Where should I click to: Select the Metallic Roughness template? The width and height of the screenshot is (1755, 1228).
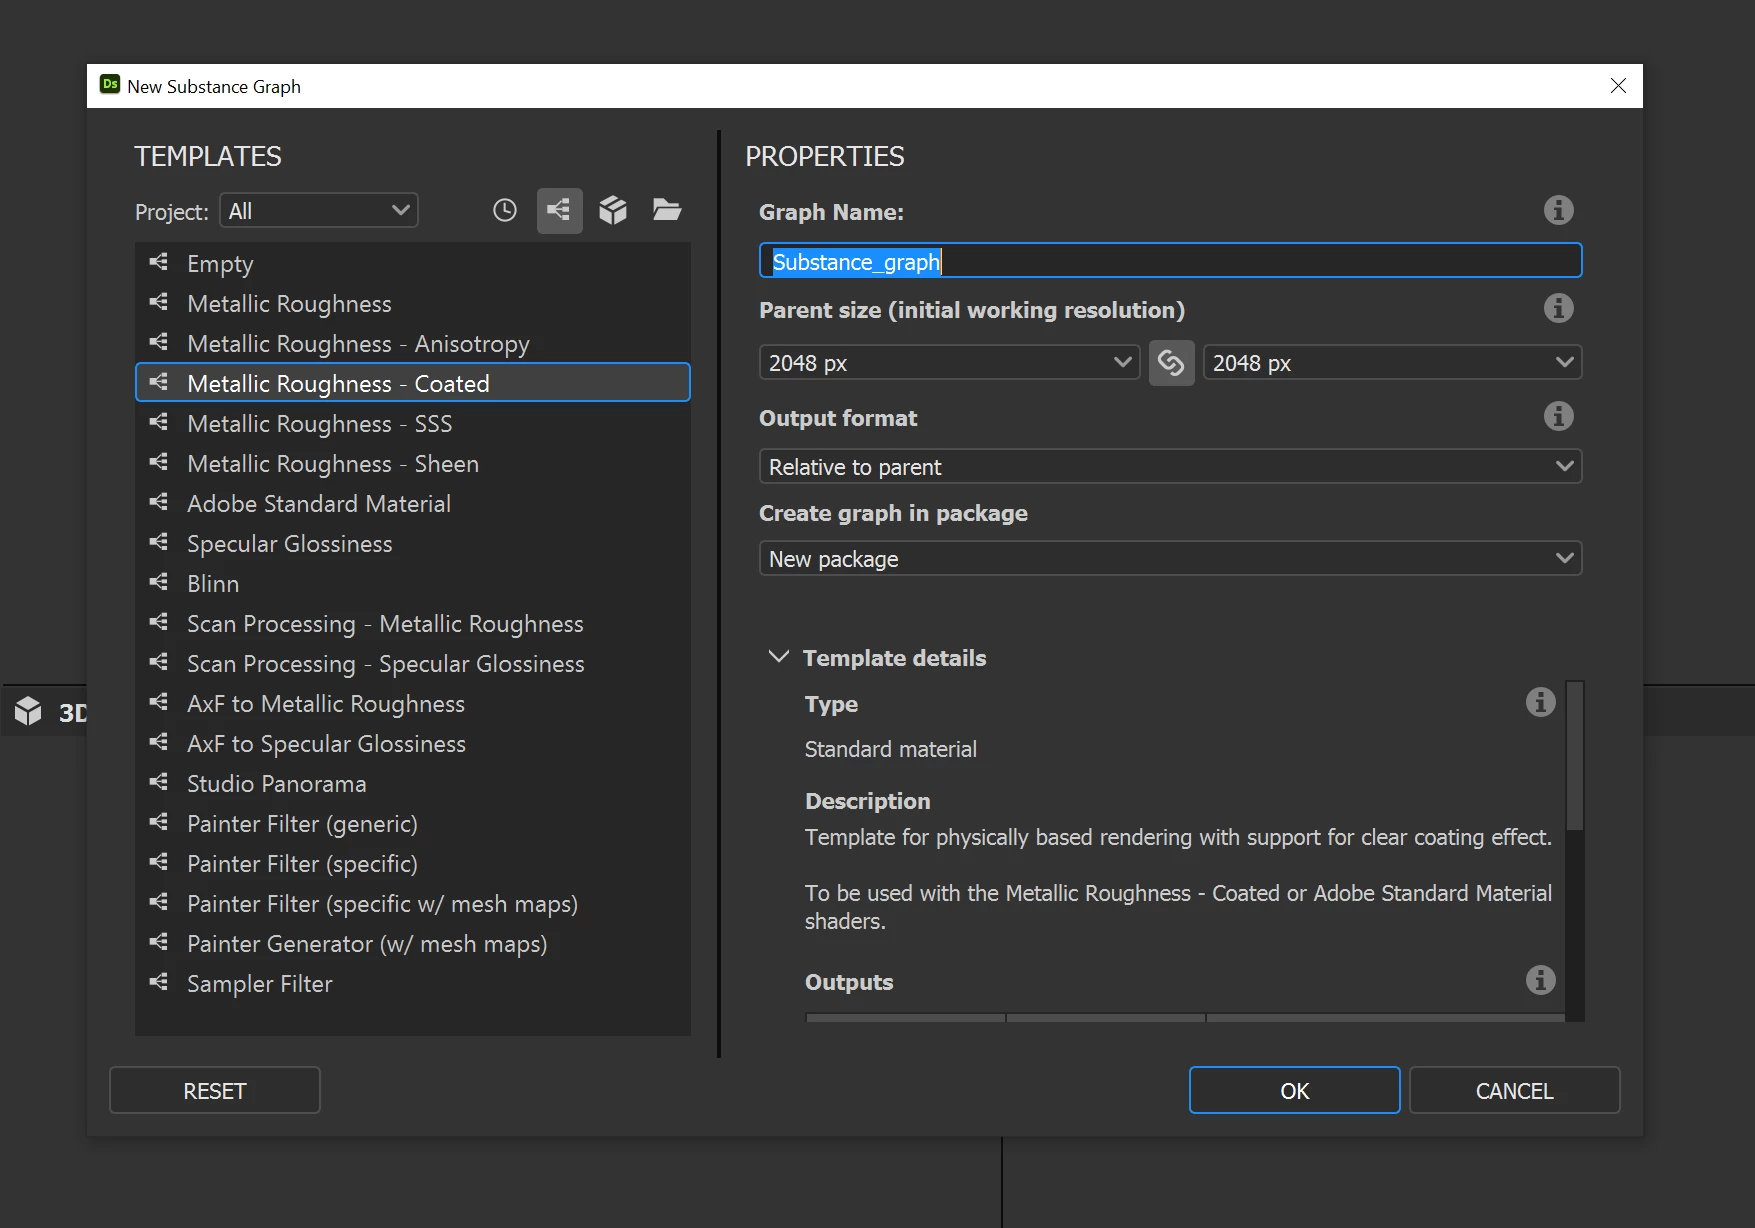pos(413,303)
